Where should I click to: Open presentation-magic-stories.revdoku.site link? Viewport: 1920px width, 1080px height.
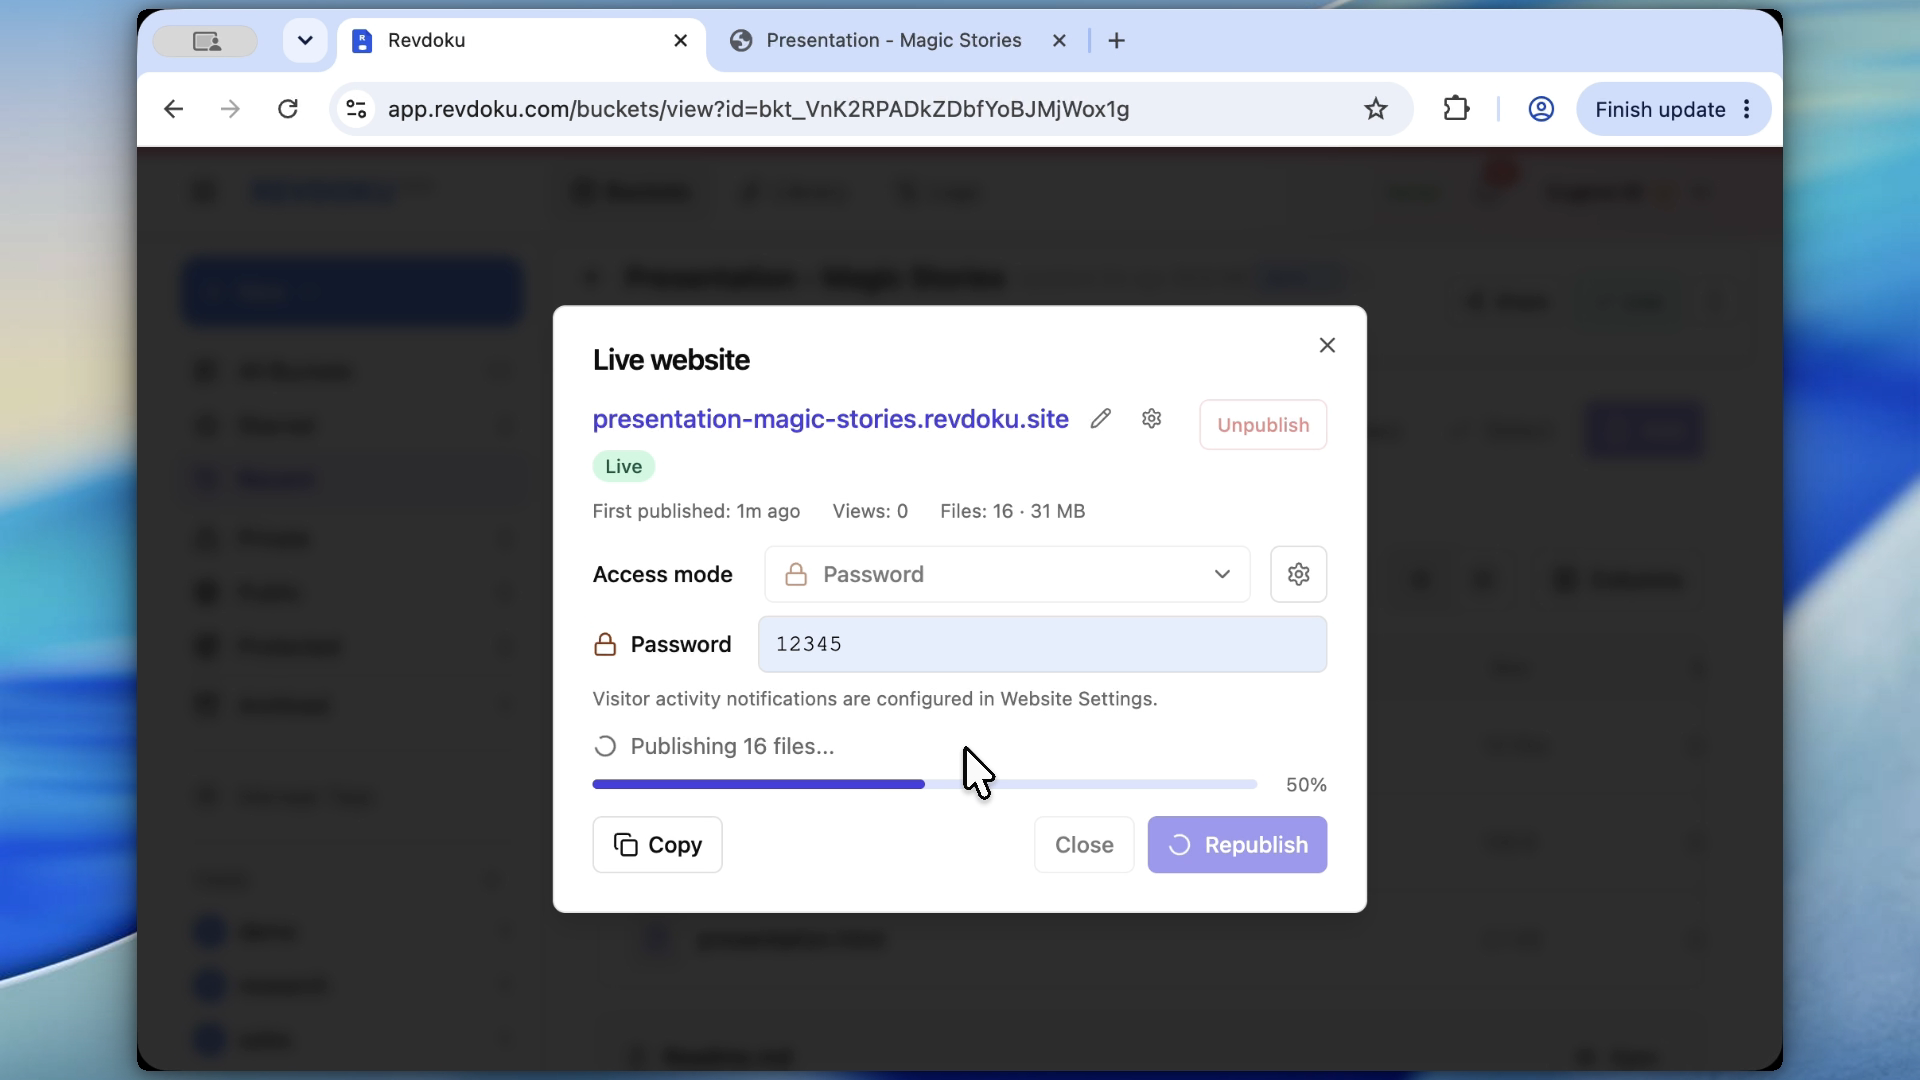tap(830, 419)
